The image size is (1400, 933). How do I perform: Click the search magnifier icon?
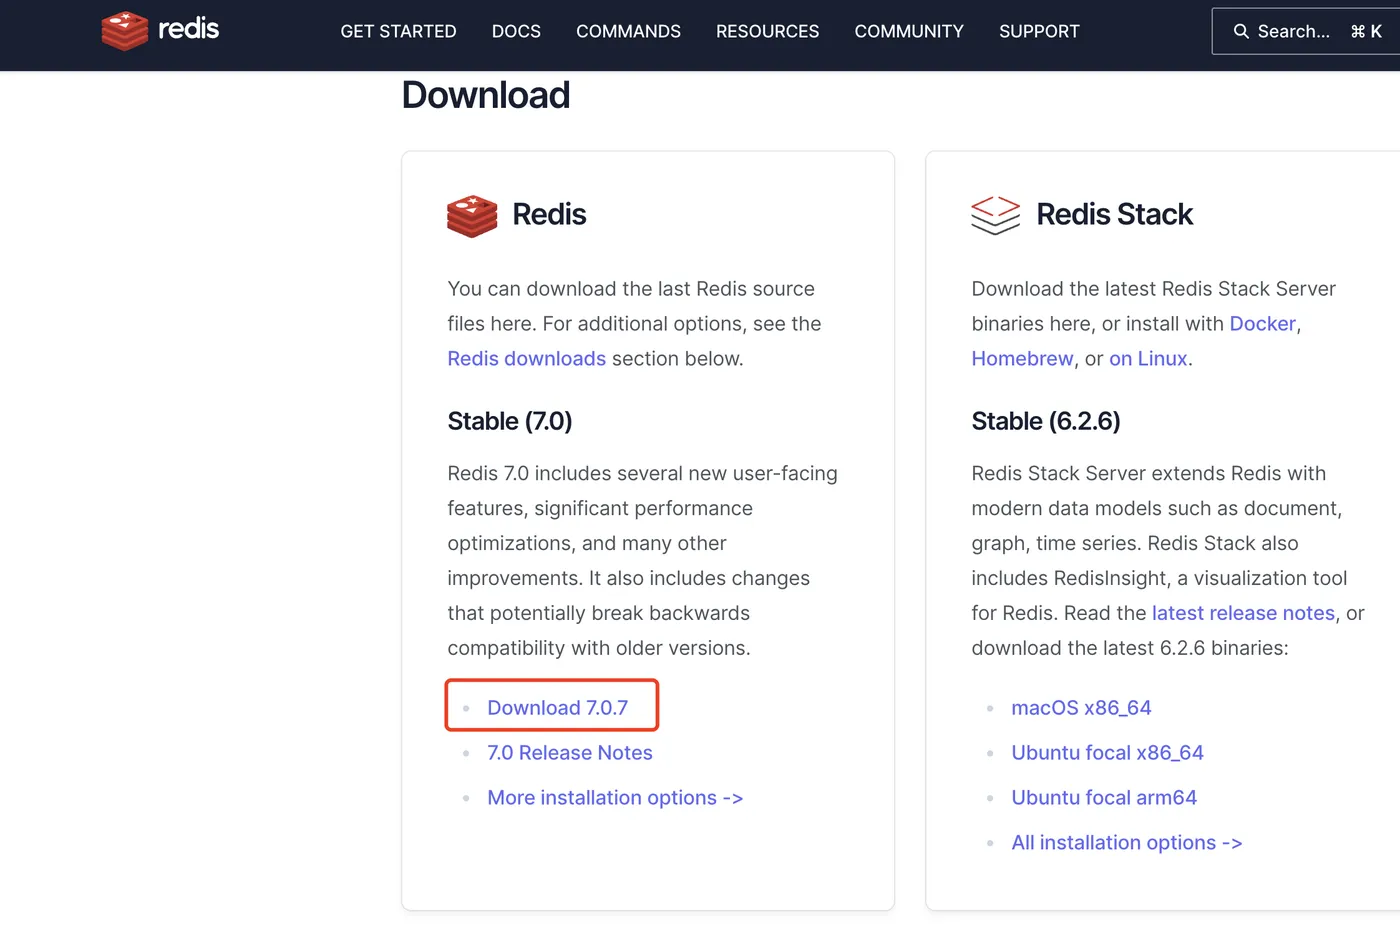tap(1241, 31)
